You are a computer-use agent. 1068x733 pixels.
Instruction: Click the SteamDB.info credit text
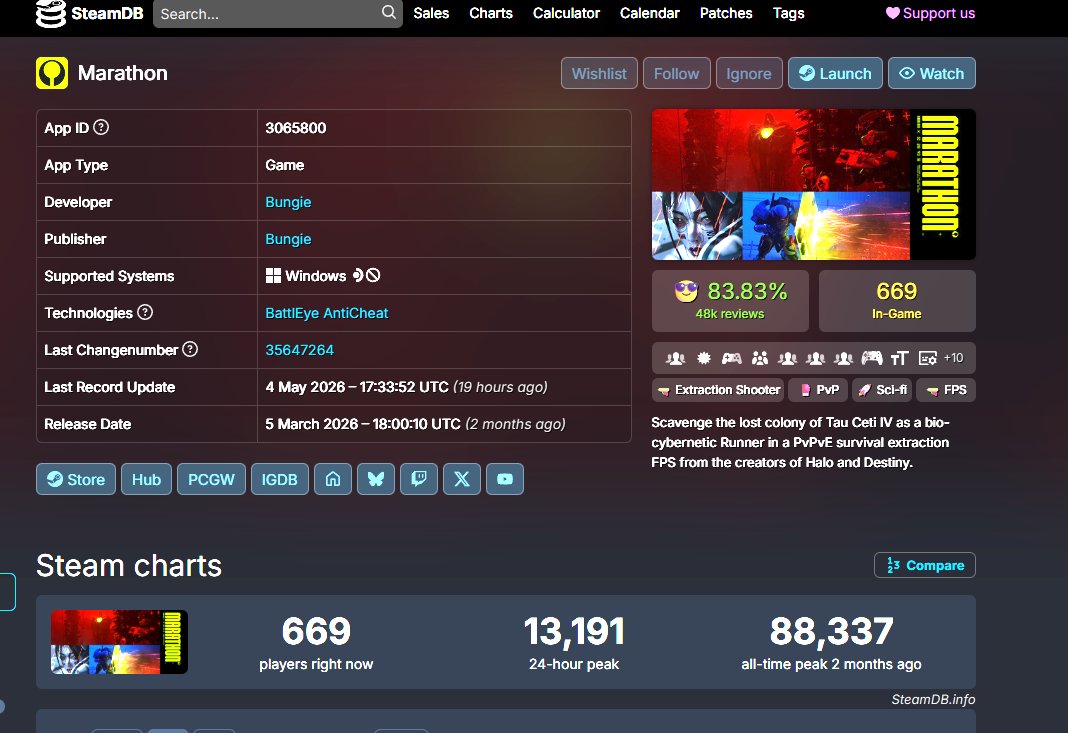tap(933, 700)
